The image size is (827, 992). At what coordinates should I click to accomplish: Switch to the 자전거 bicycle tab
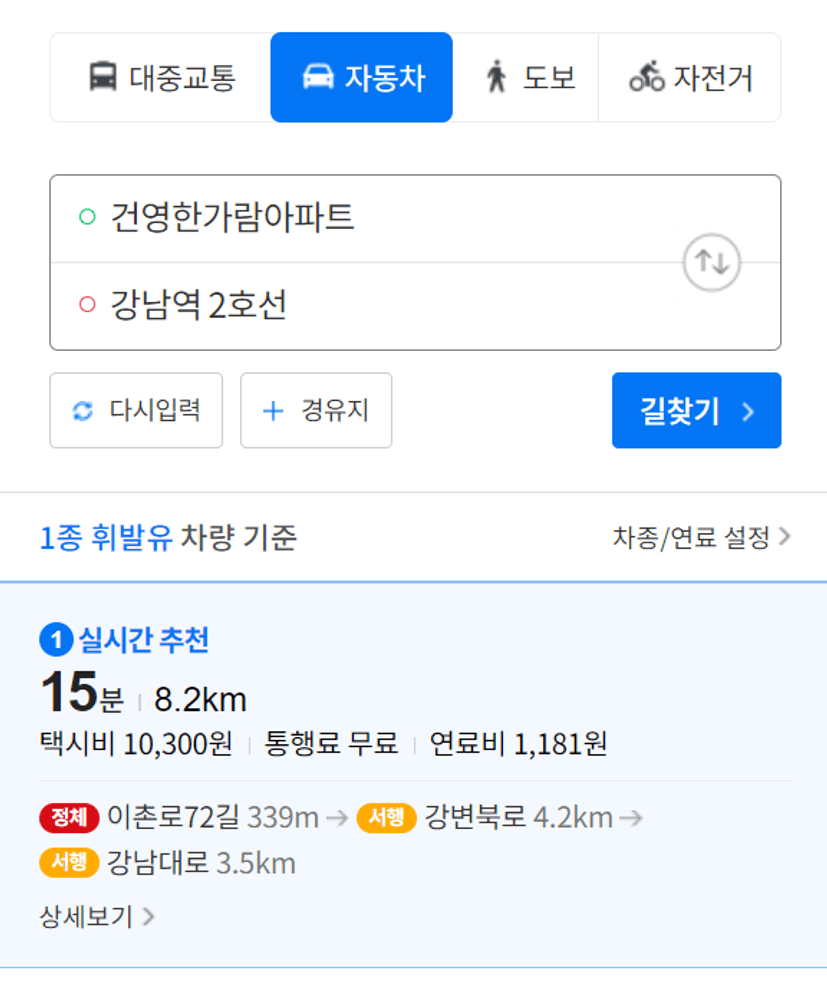[690, 78]
